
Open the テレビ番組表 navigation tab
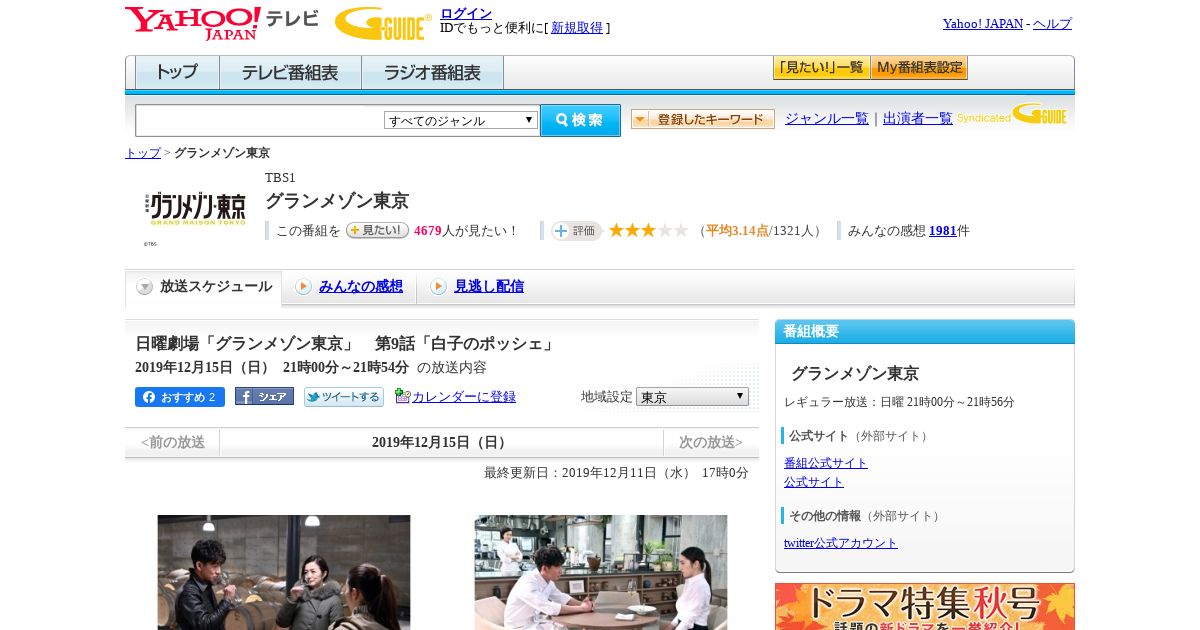click(290, 73)
